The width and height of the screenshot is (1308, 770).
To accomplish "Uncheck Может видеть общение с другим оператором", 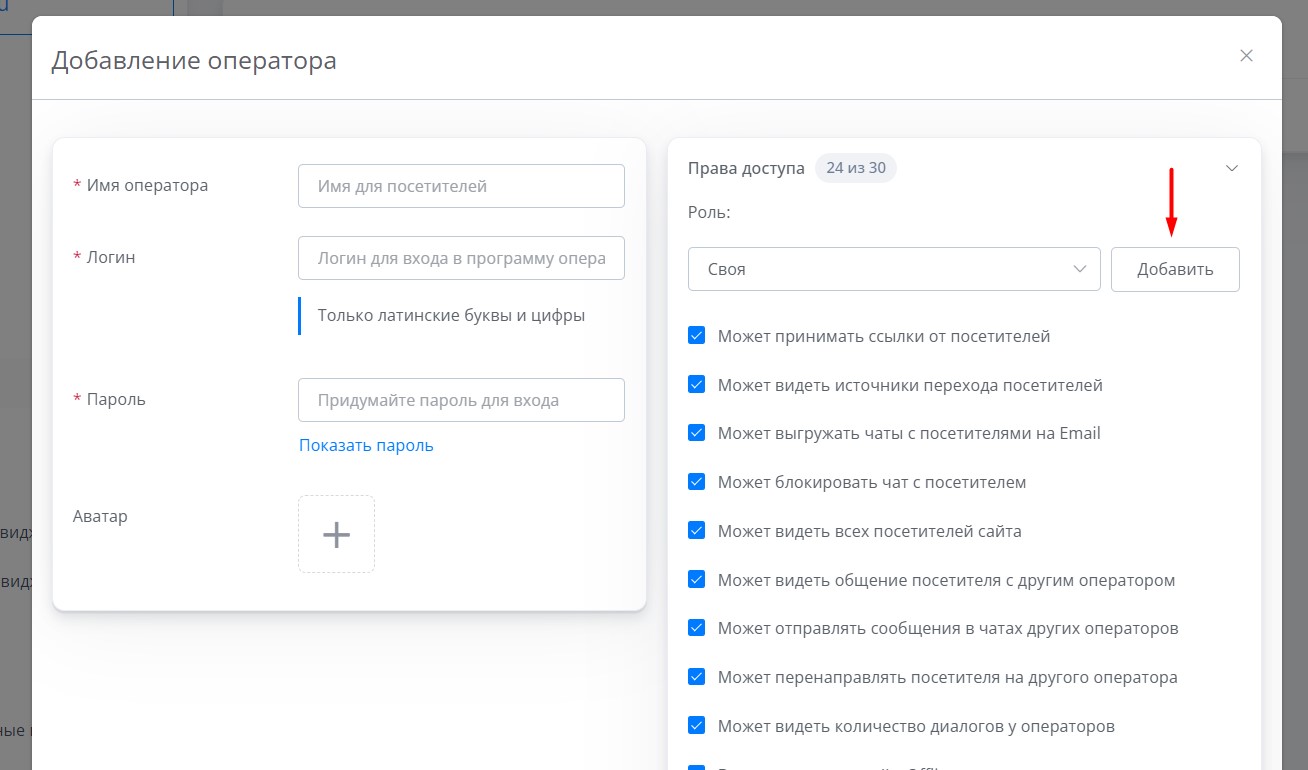I will 697,580.
